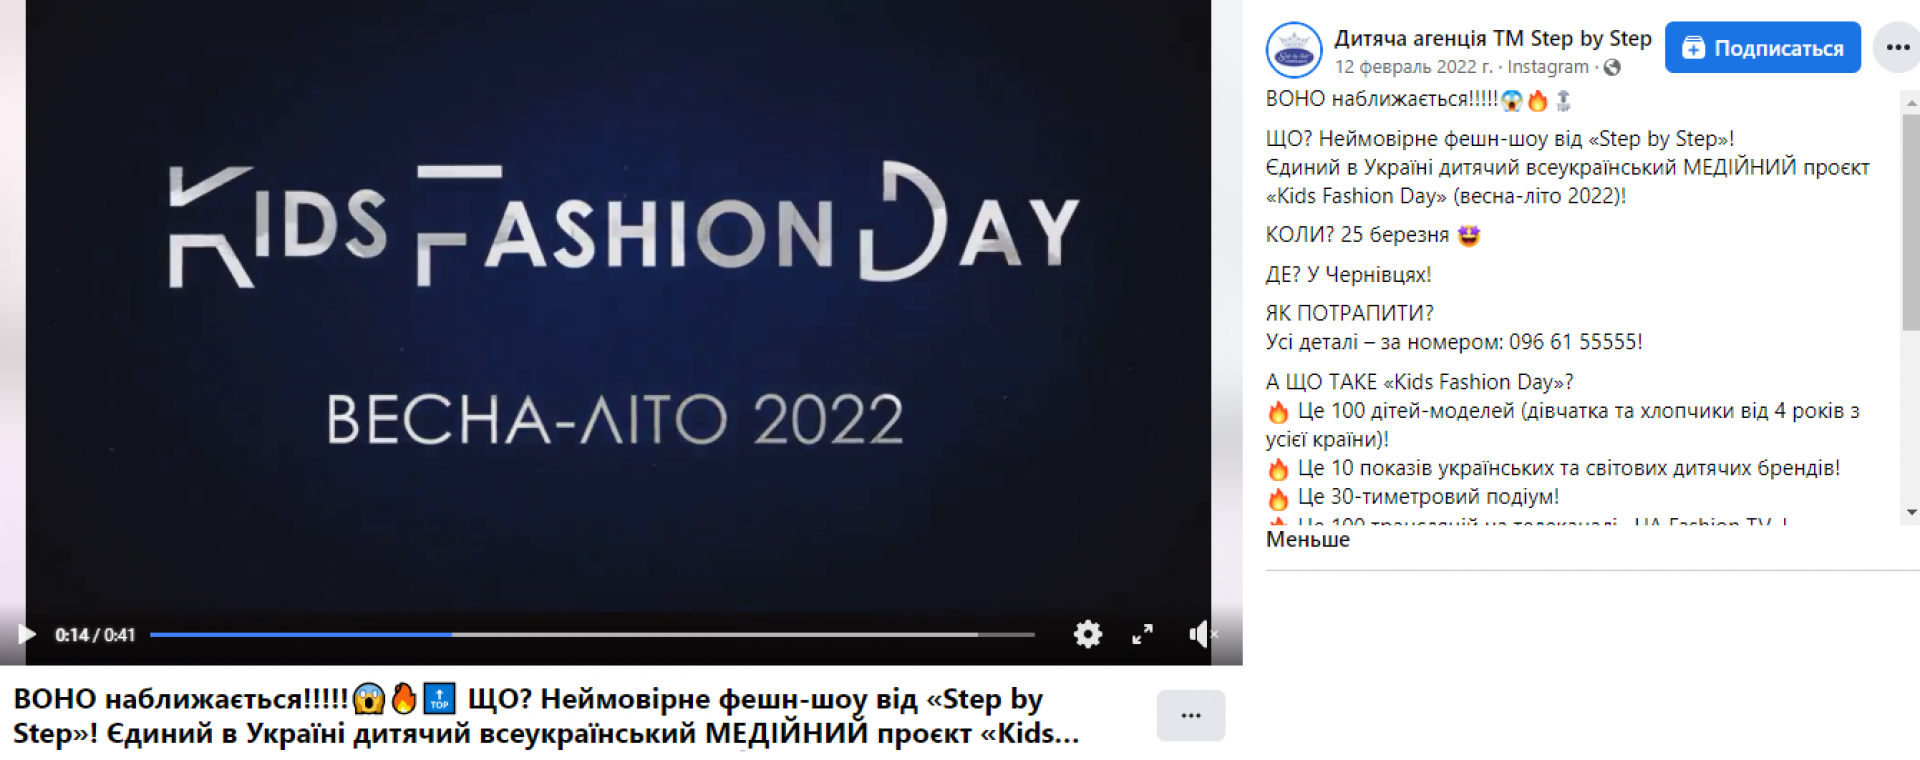
Task: Open Дитяча агенція TM Step by Step page
Action: click(x=1492, y=38)
